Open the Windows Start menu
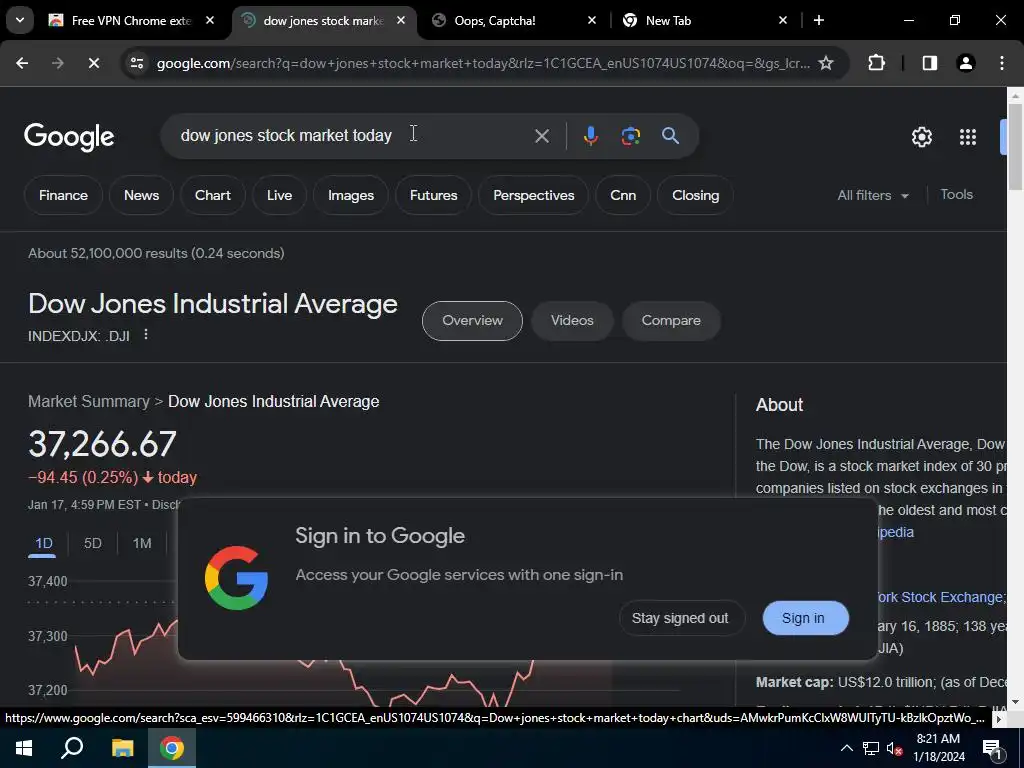 tap(24, 748)
